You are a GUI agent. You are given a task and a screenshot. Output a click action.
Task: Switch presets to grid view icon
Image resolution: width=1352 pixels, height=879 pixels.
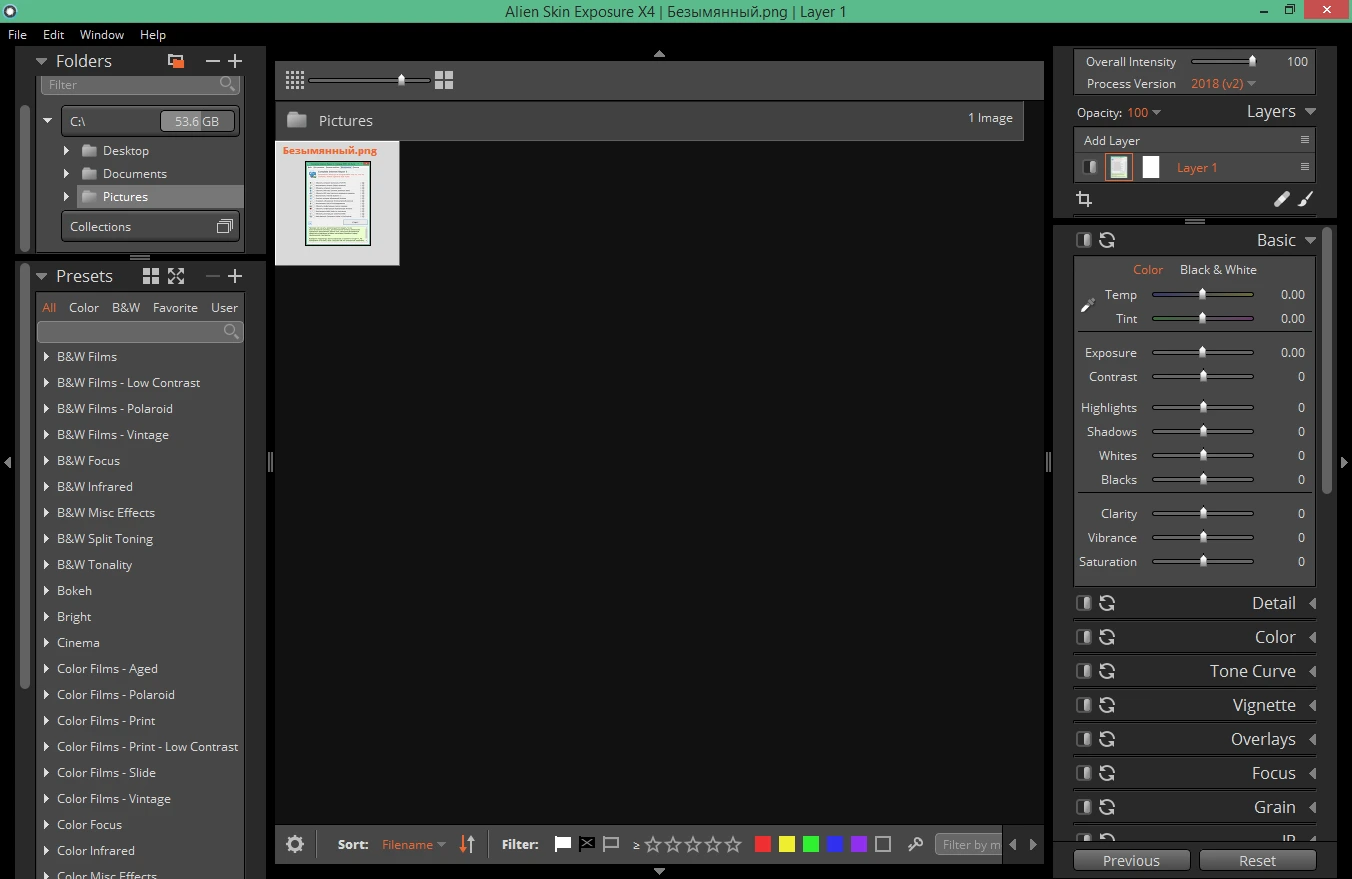151,276
